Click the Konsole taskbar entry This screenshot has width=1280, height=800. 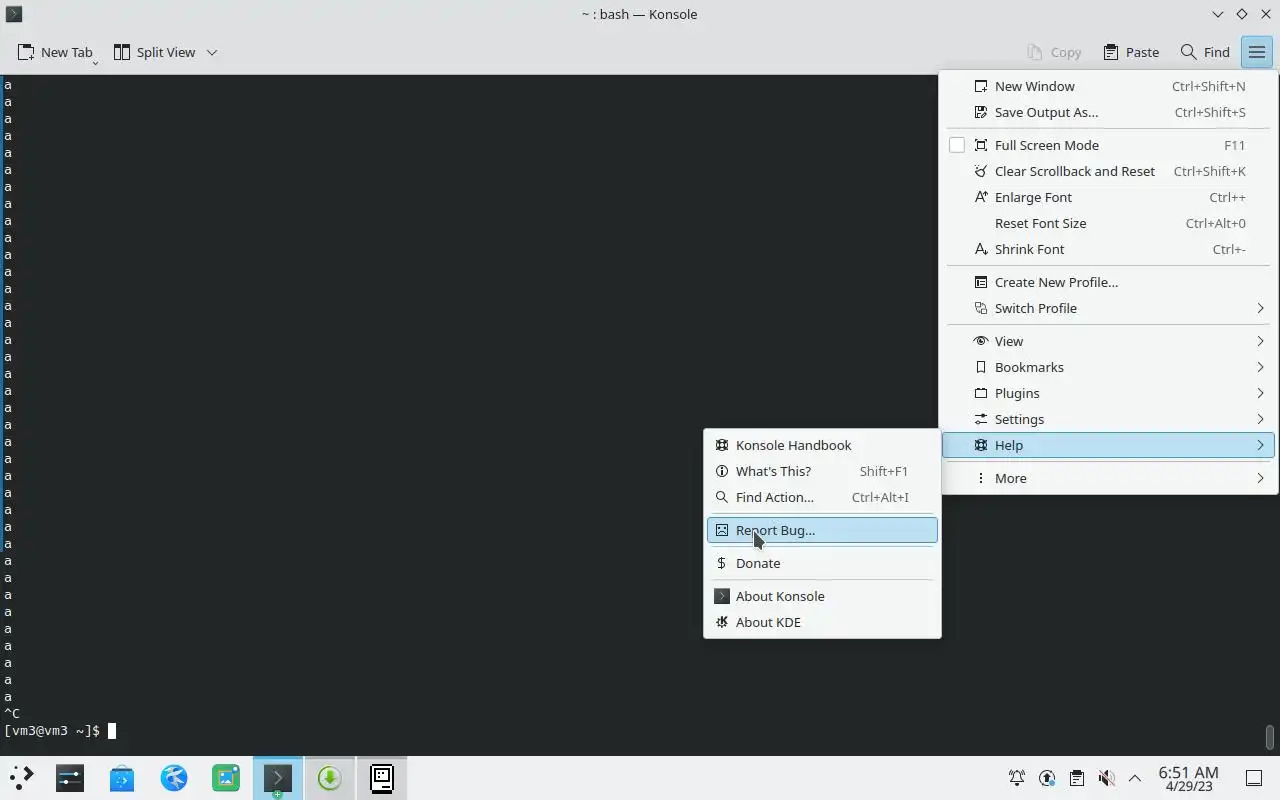click(278, 778)
